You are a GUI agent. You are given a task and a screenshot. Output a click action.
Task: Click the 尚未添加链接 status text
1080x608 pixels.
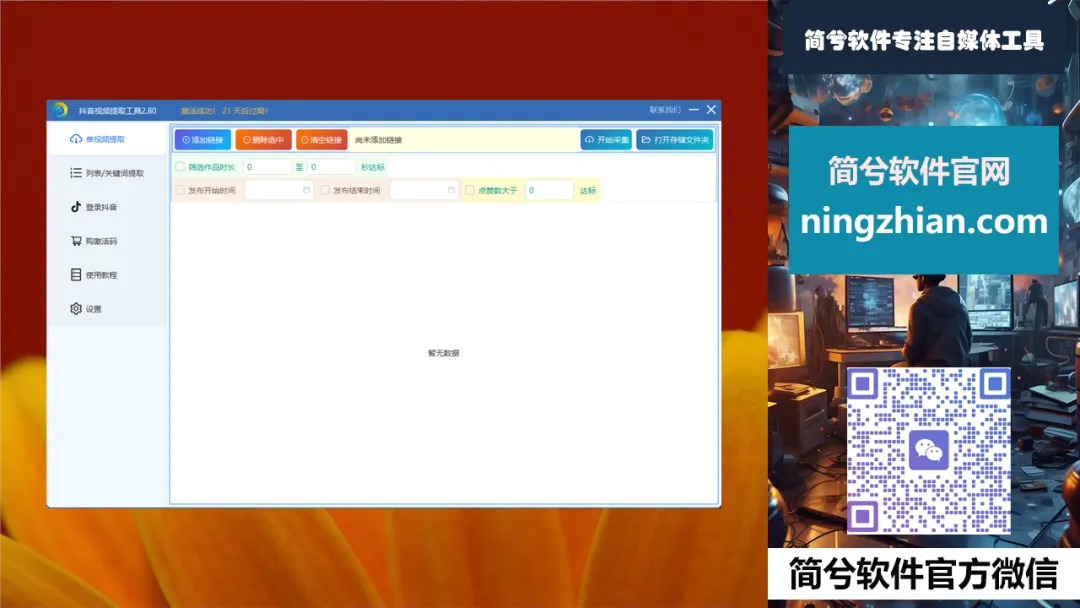coord(378,140)
